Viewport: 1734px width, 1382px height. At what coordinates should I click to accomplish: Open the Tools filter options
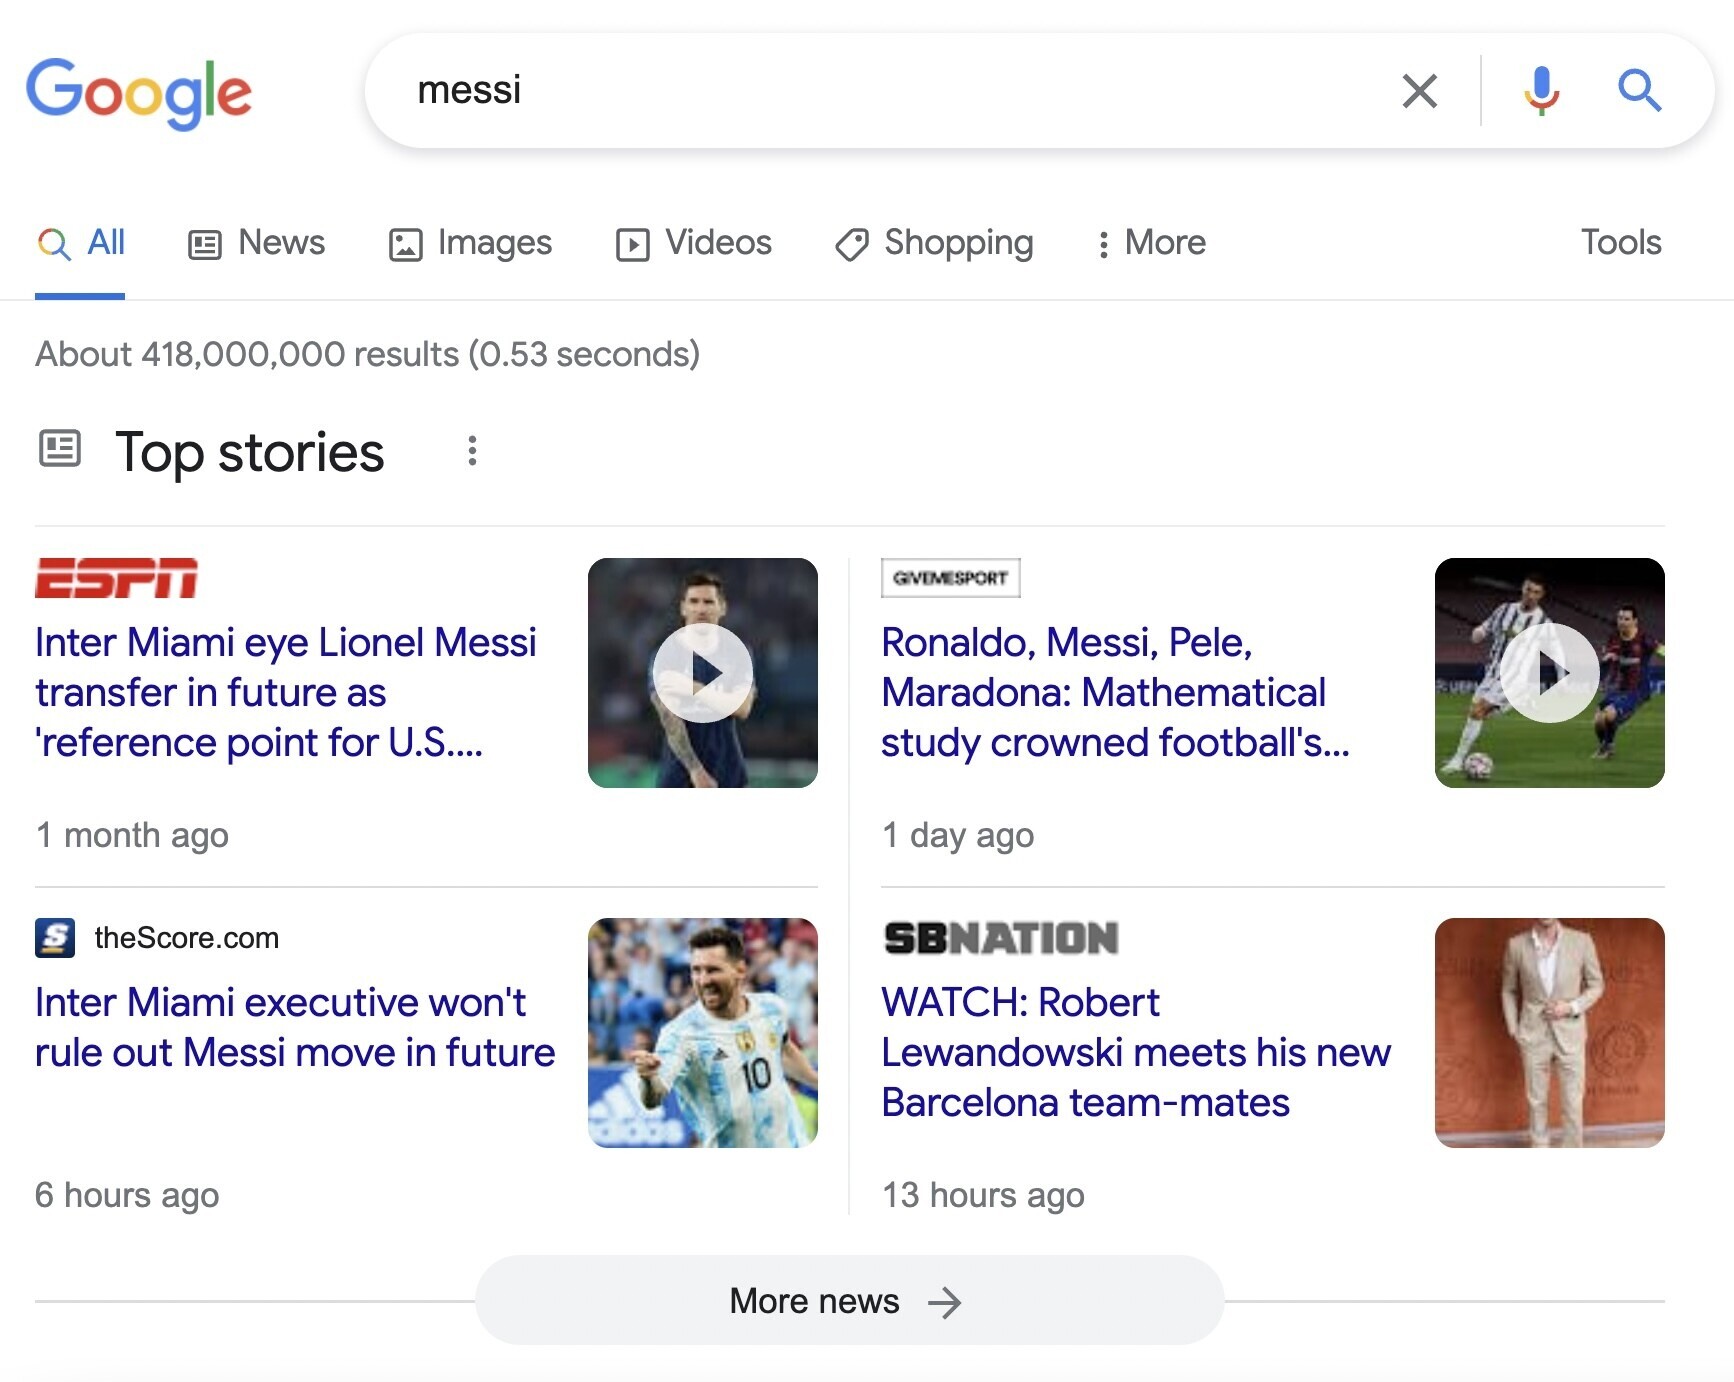[1620, 243]
